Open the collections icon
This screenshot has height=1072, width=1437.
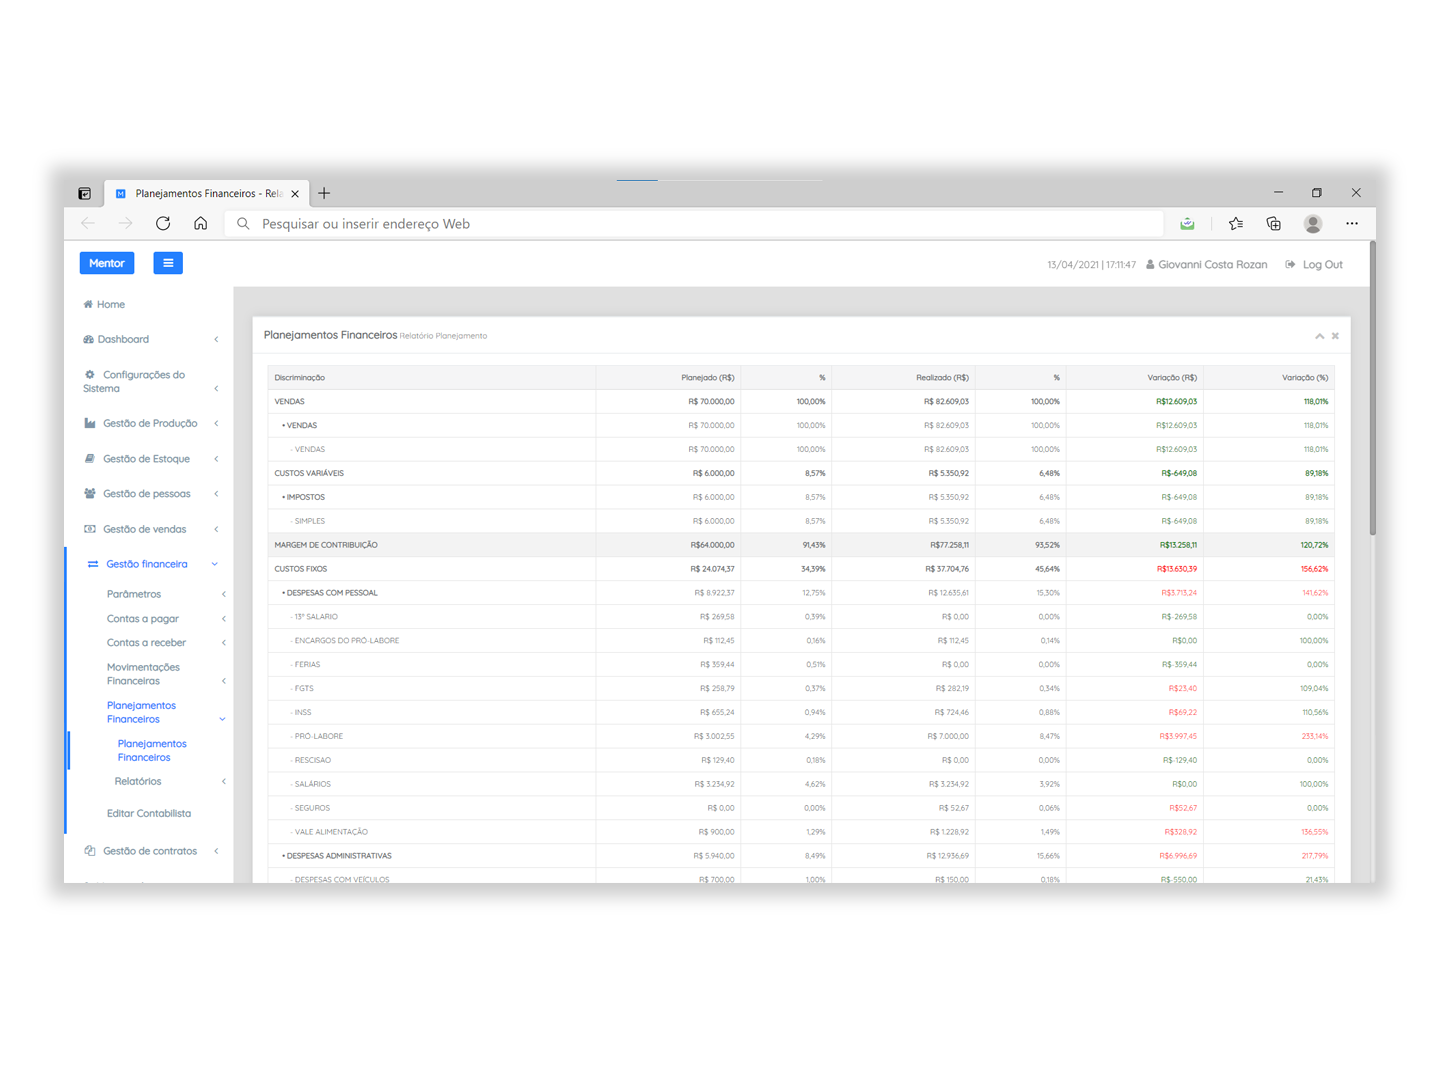tap(1273, 224)
